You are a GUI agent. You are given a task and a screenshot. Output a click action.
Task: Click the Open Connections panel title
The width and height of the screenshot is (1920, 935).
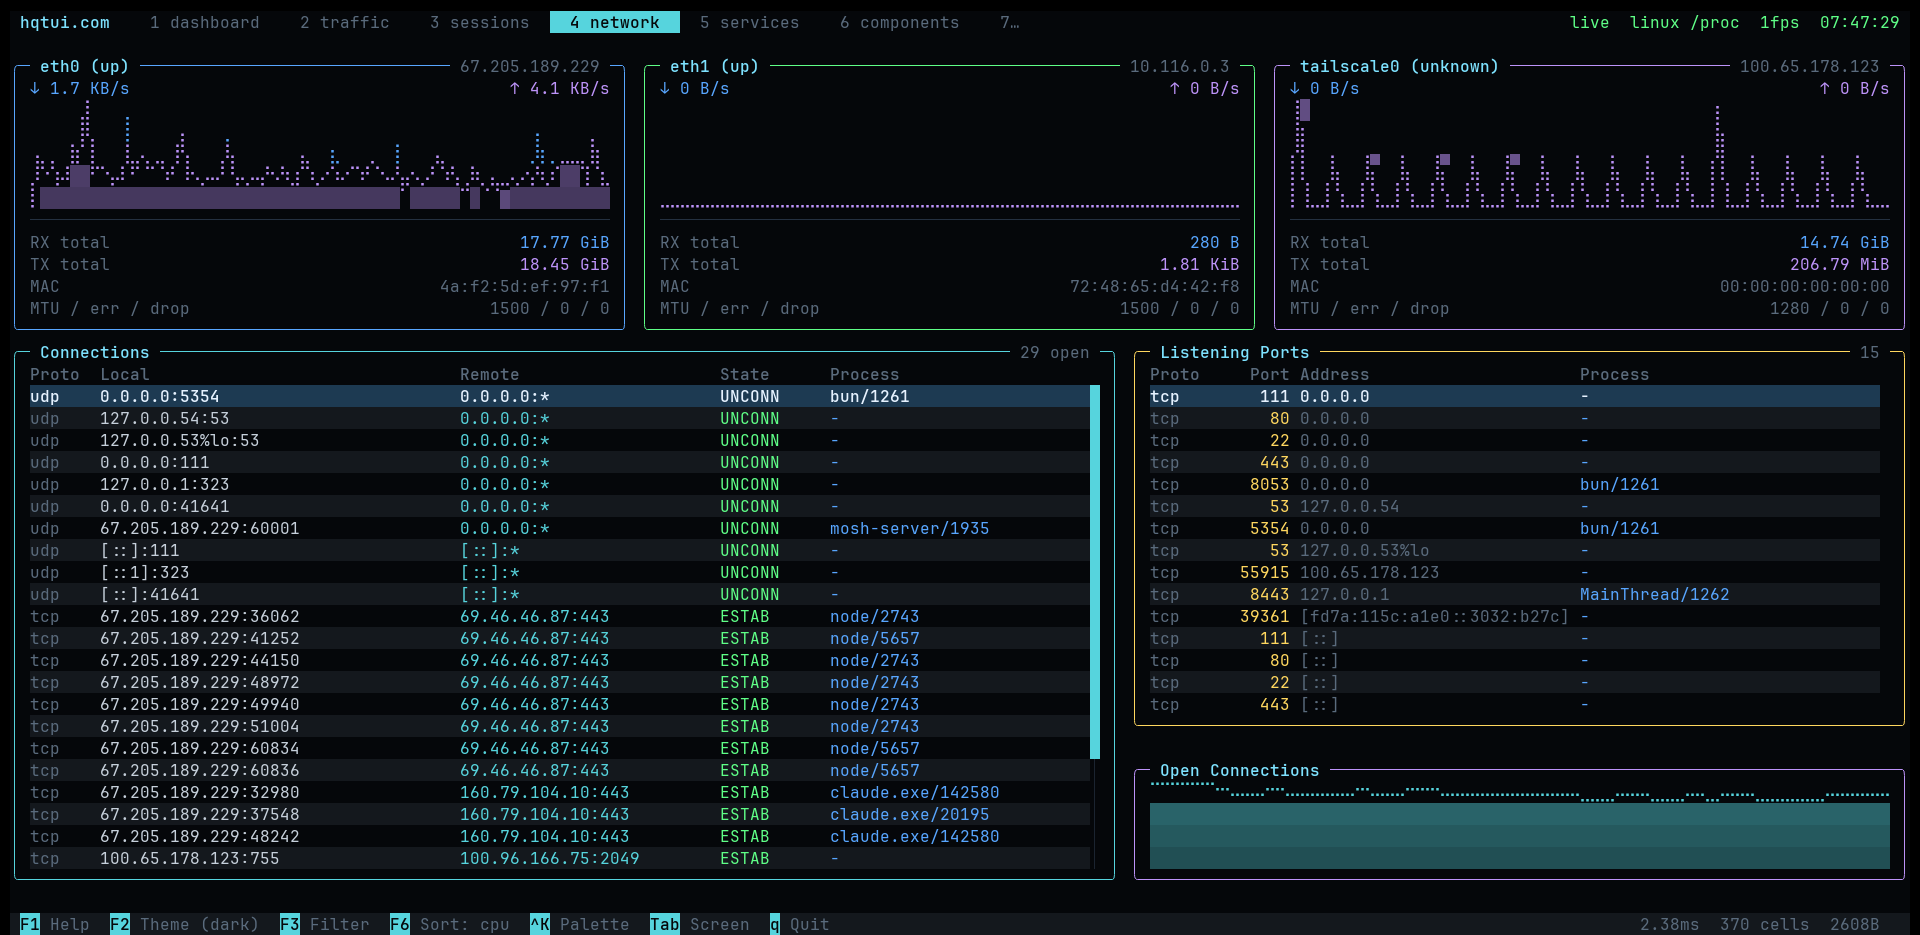tap(1240, 770)
